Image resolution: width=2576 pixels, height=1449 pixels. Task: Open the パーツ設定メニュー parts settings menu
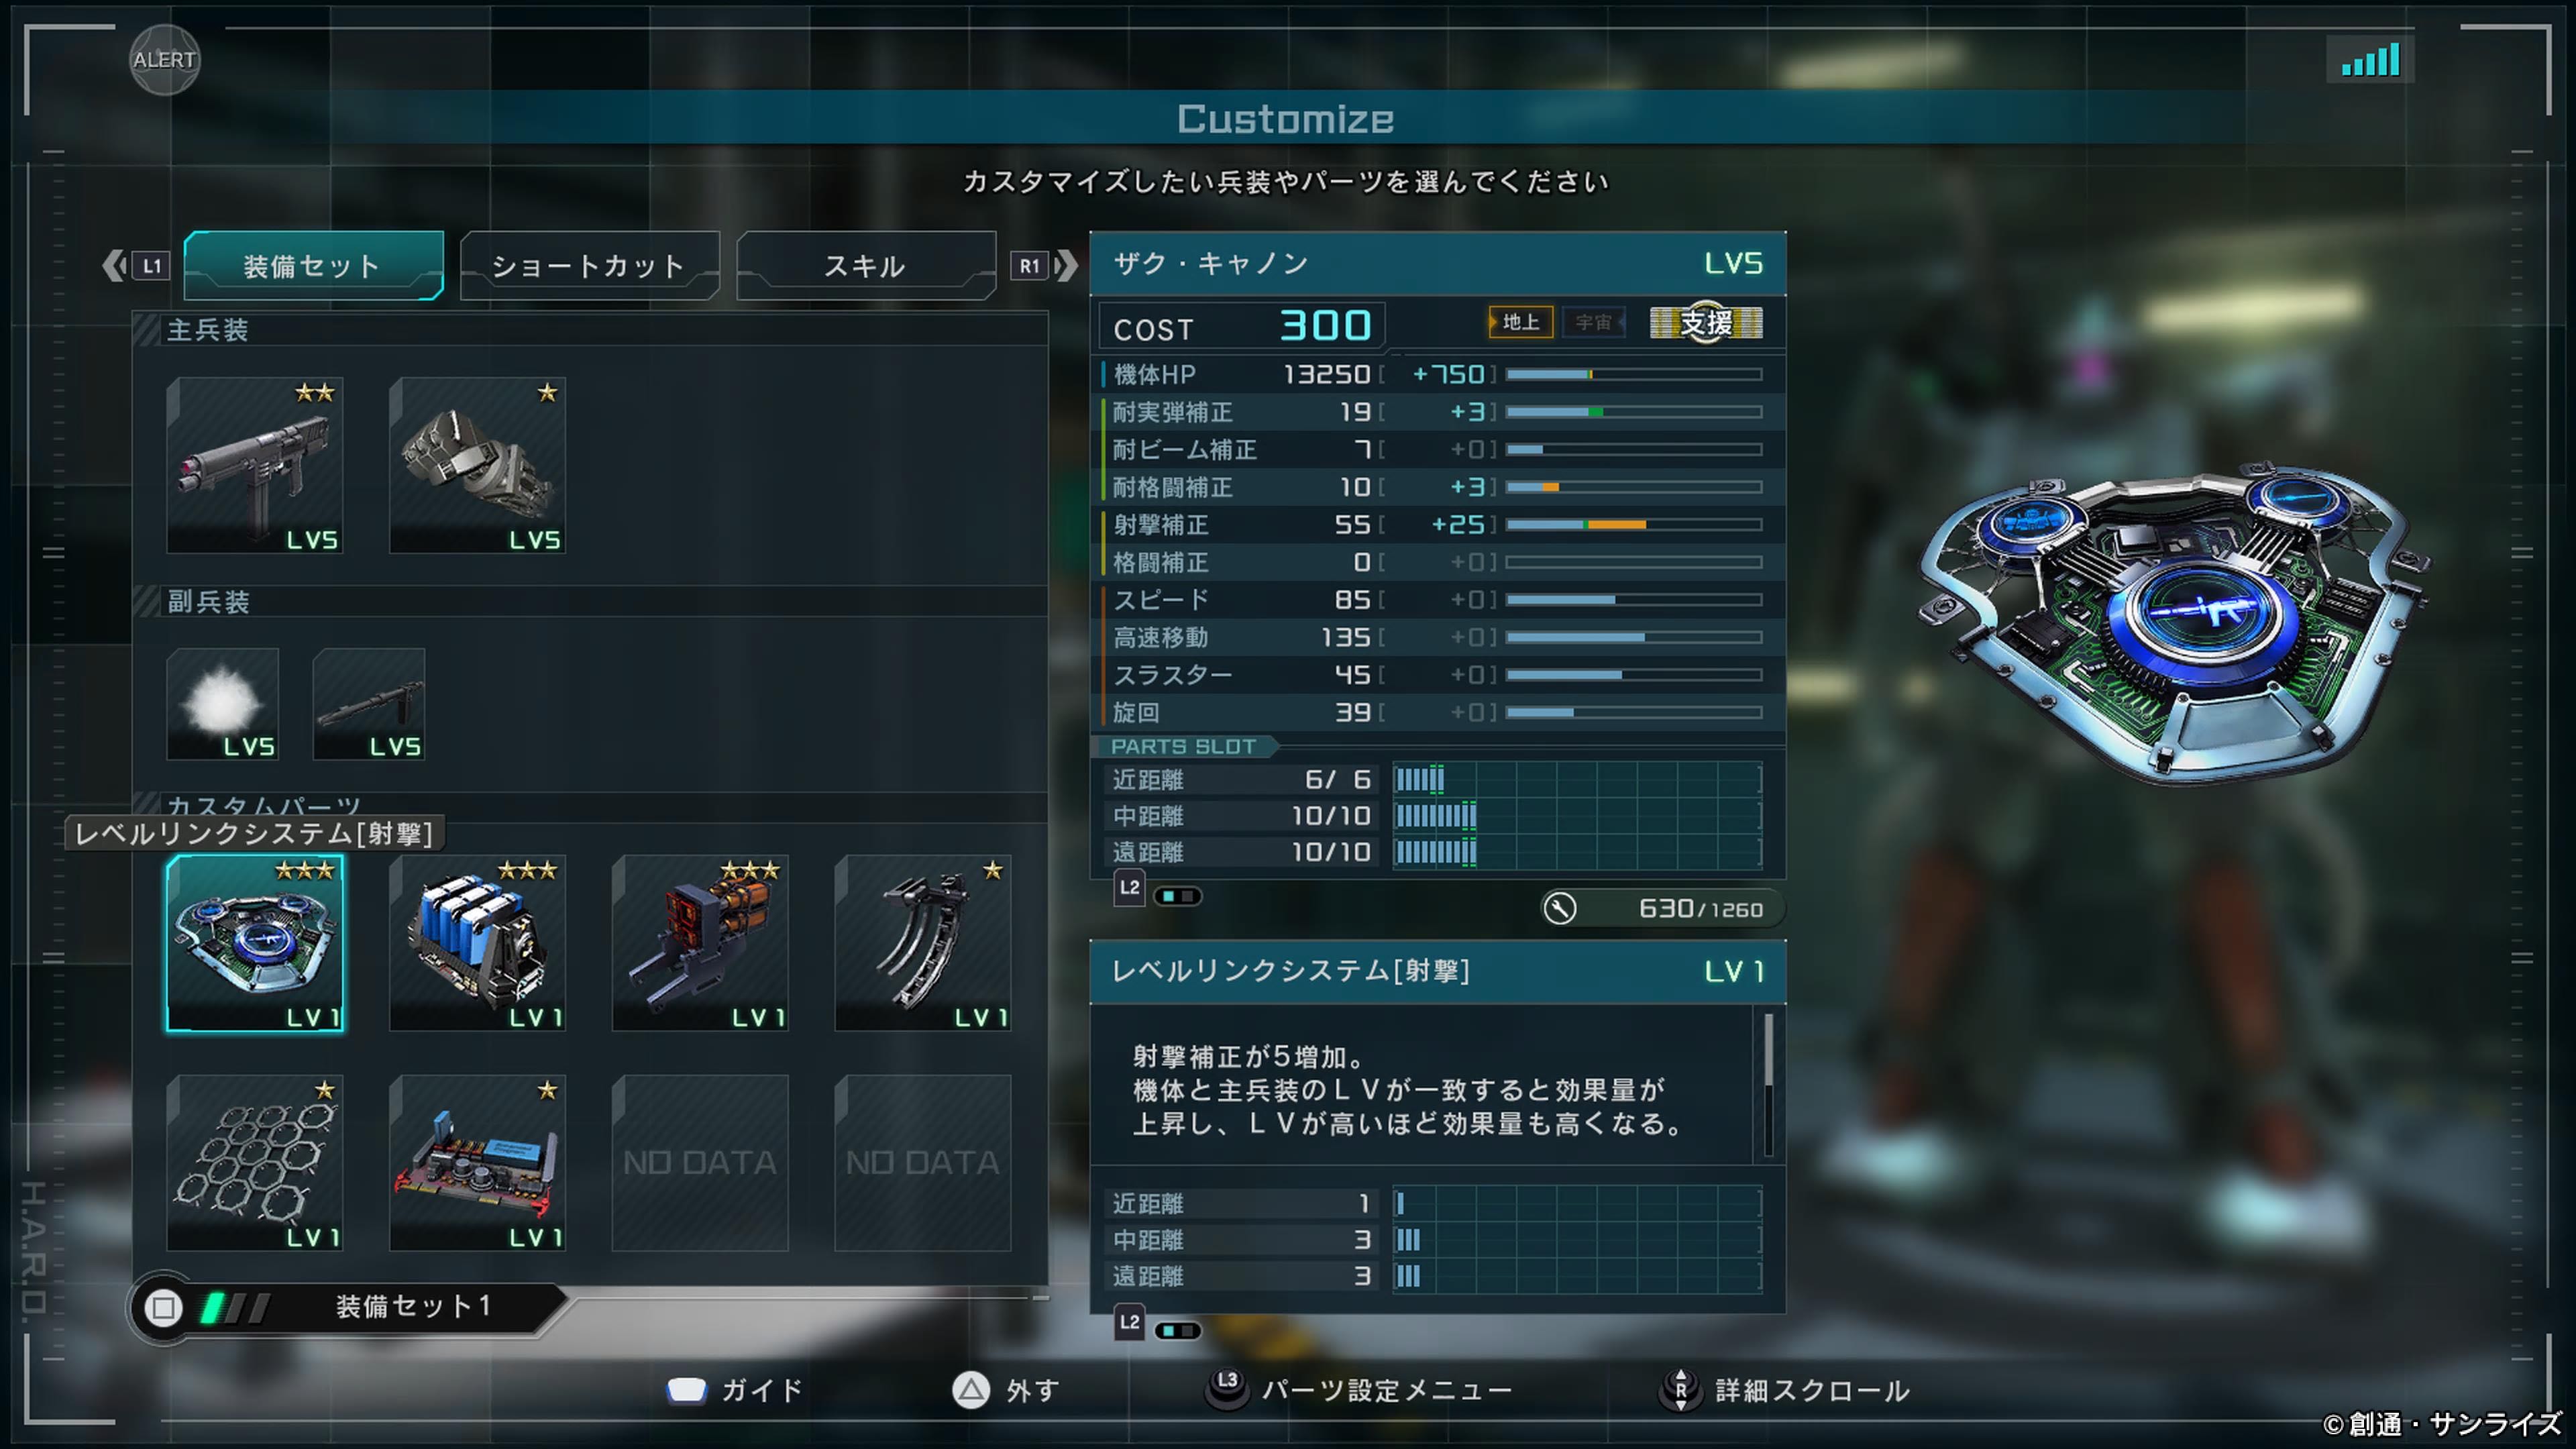point(1359,1391)
